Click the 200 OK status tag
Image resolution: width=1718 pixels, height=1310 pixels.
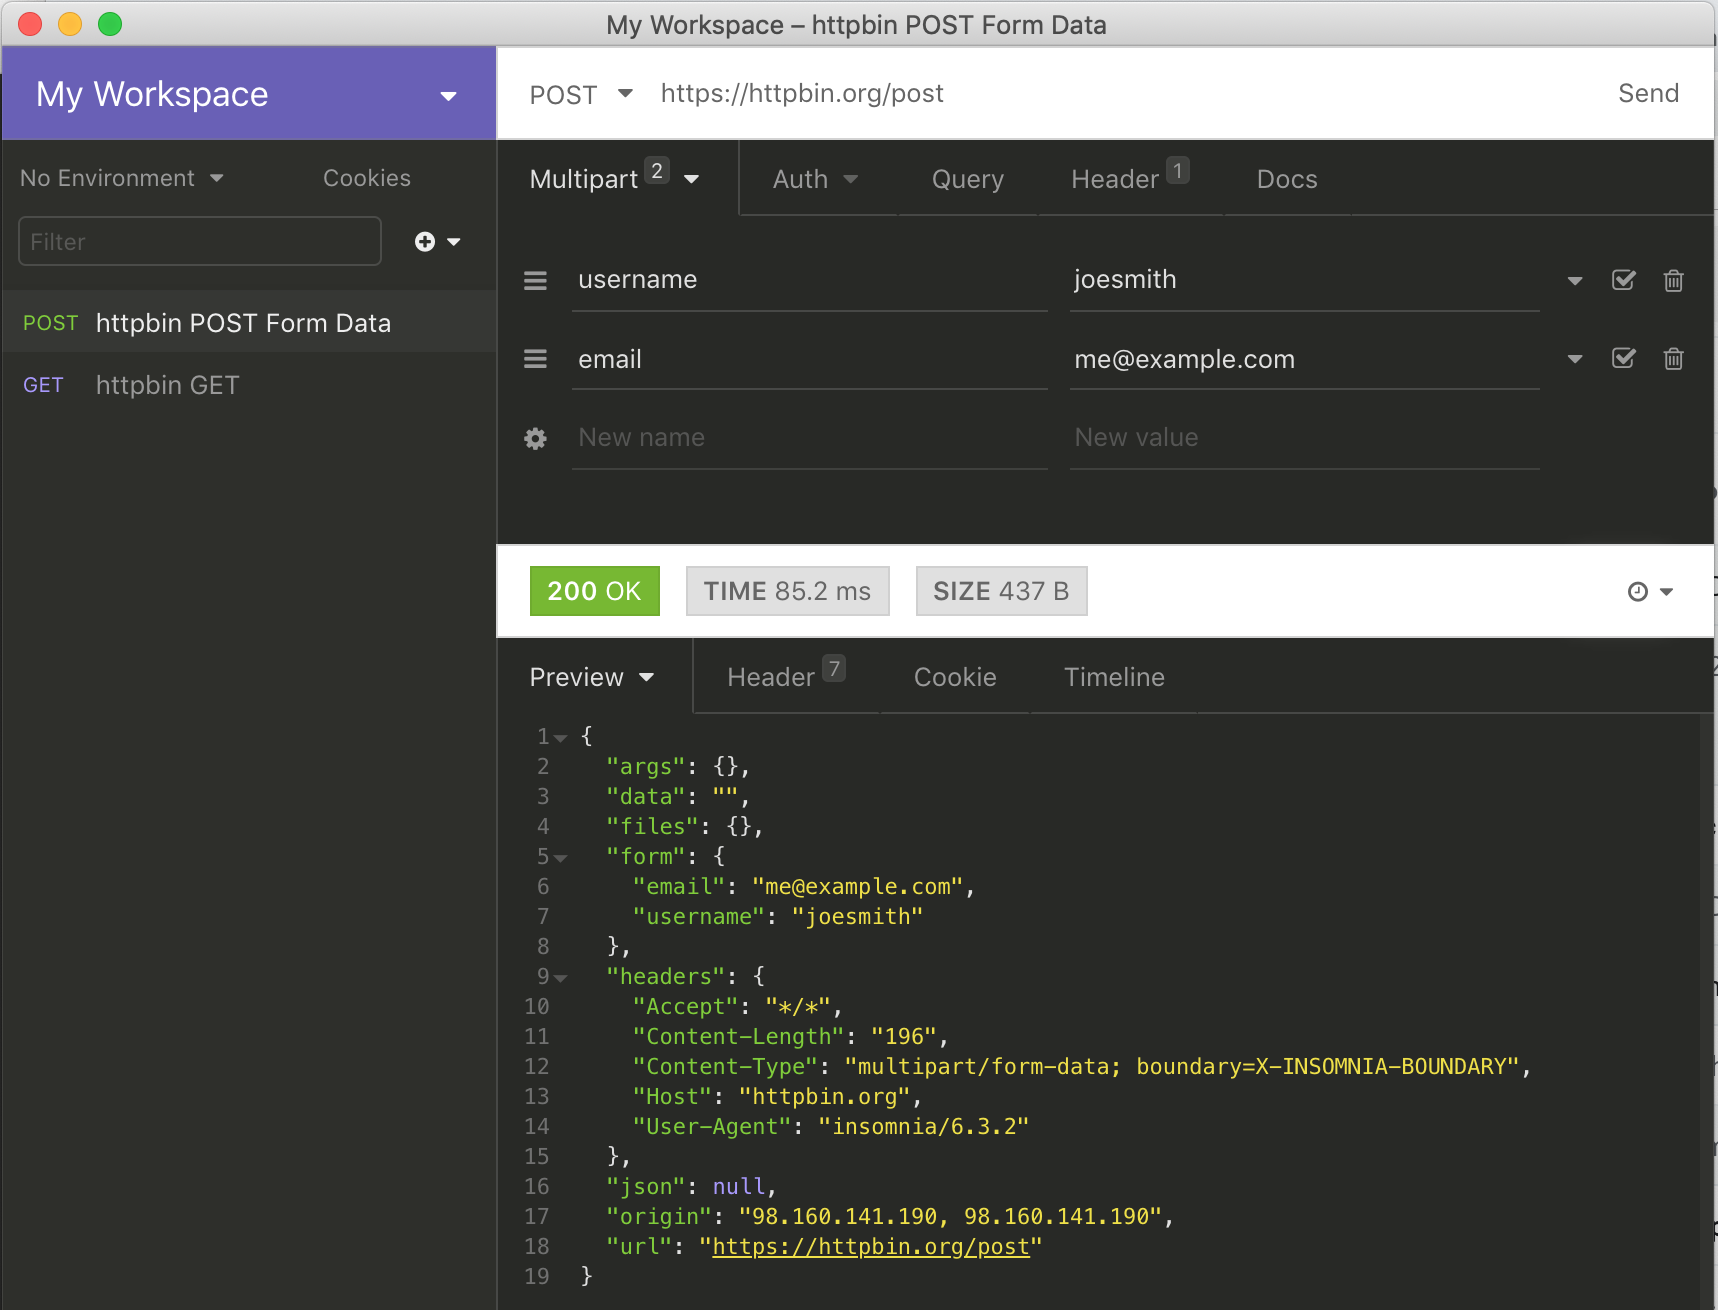point(594,591)
